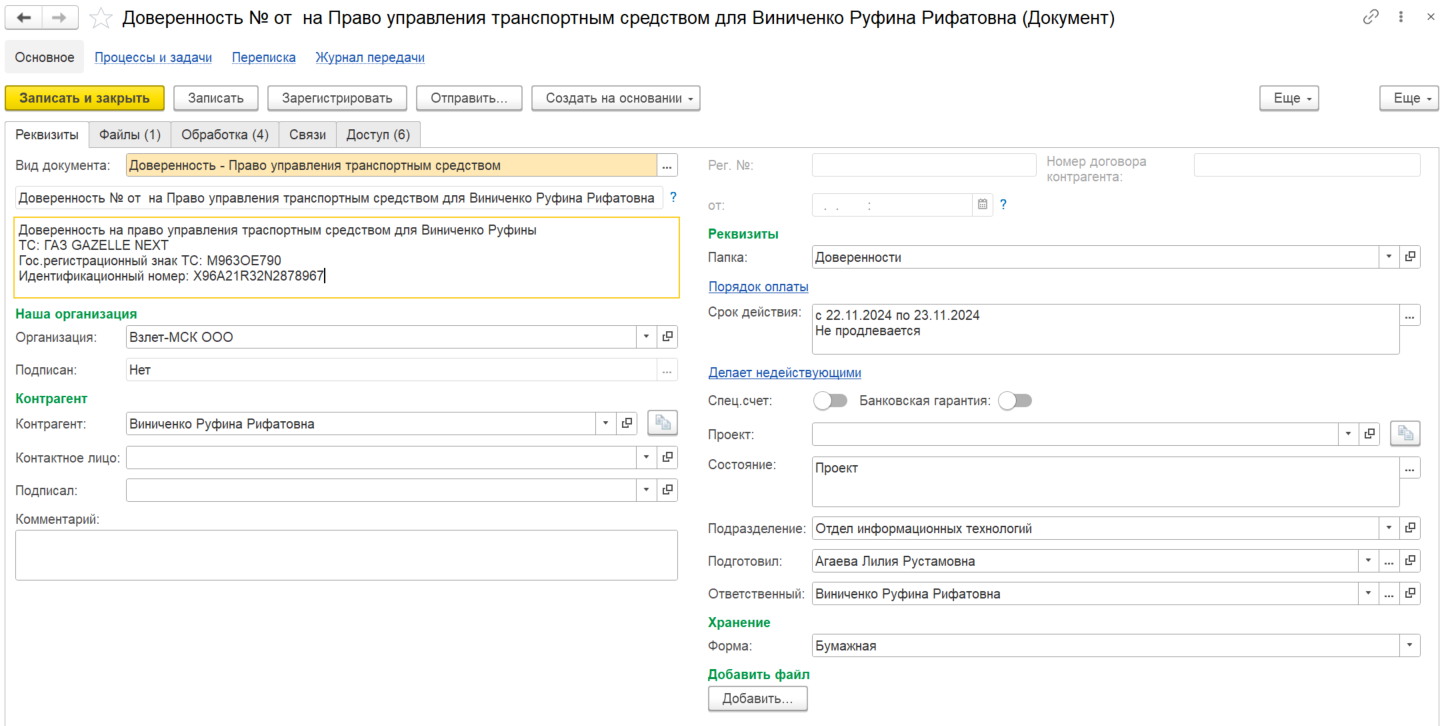Click the Добавить... file button
The image size is (1451, 726).
757,699
